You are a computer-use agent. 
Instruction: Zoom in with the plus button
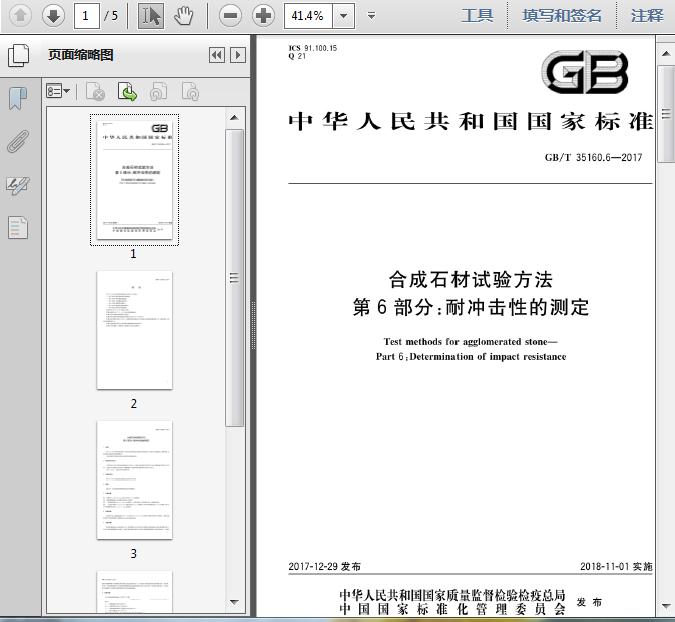pos(263,16)
